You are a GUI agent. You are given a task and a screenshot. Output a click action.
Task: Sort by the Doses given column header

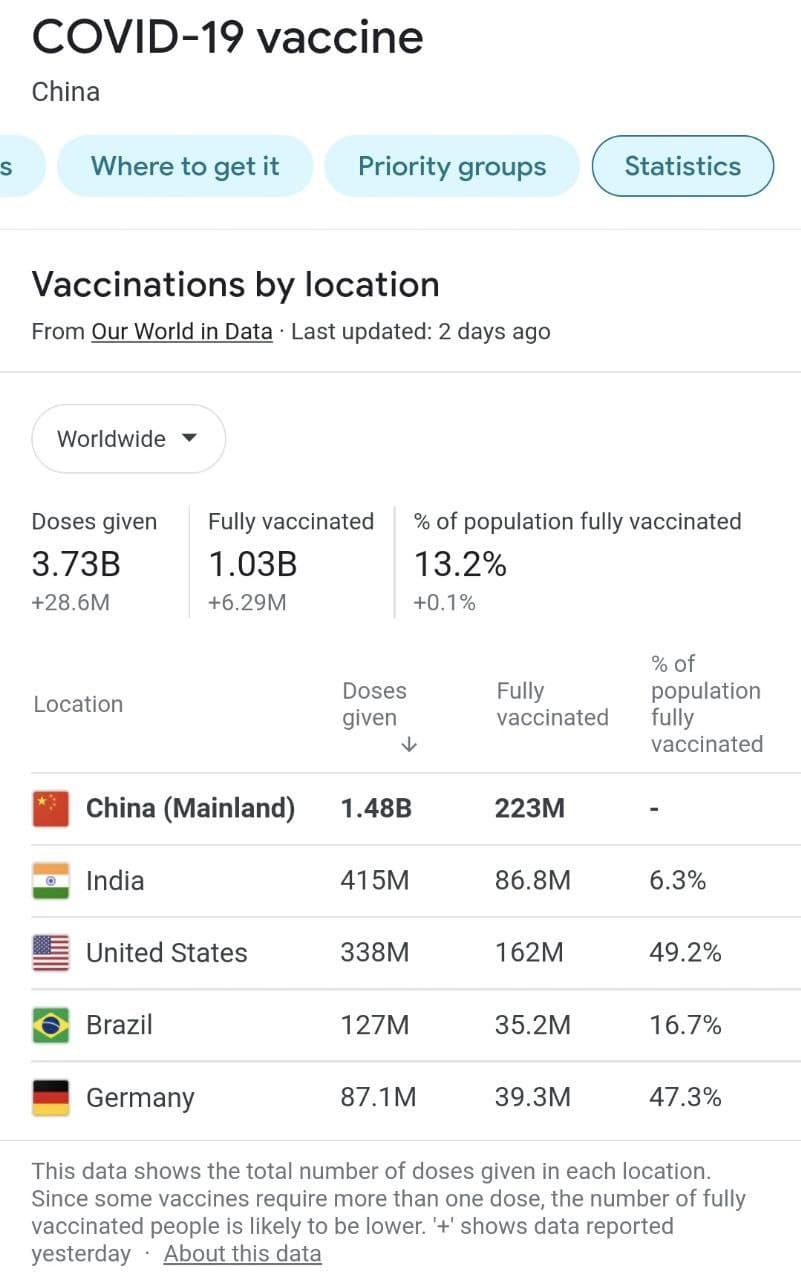[x=375, y=704]
